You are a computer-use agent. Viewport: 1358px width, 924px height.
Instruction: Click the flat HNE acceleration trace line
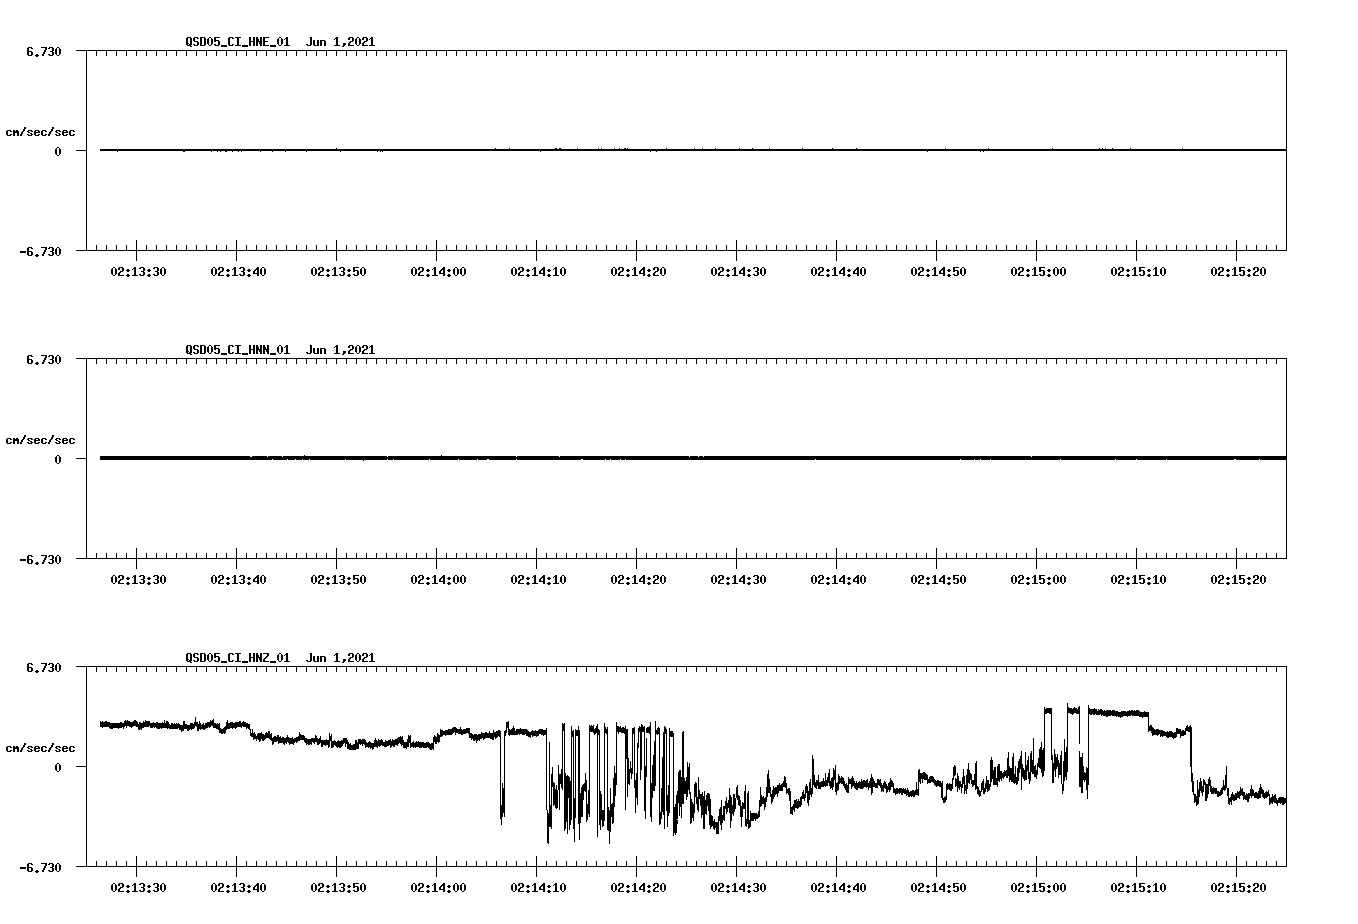tap(693, 150)
